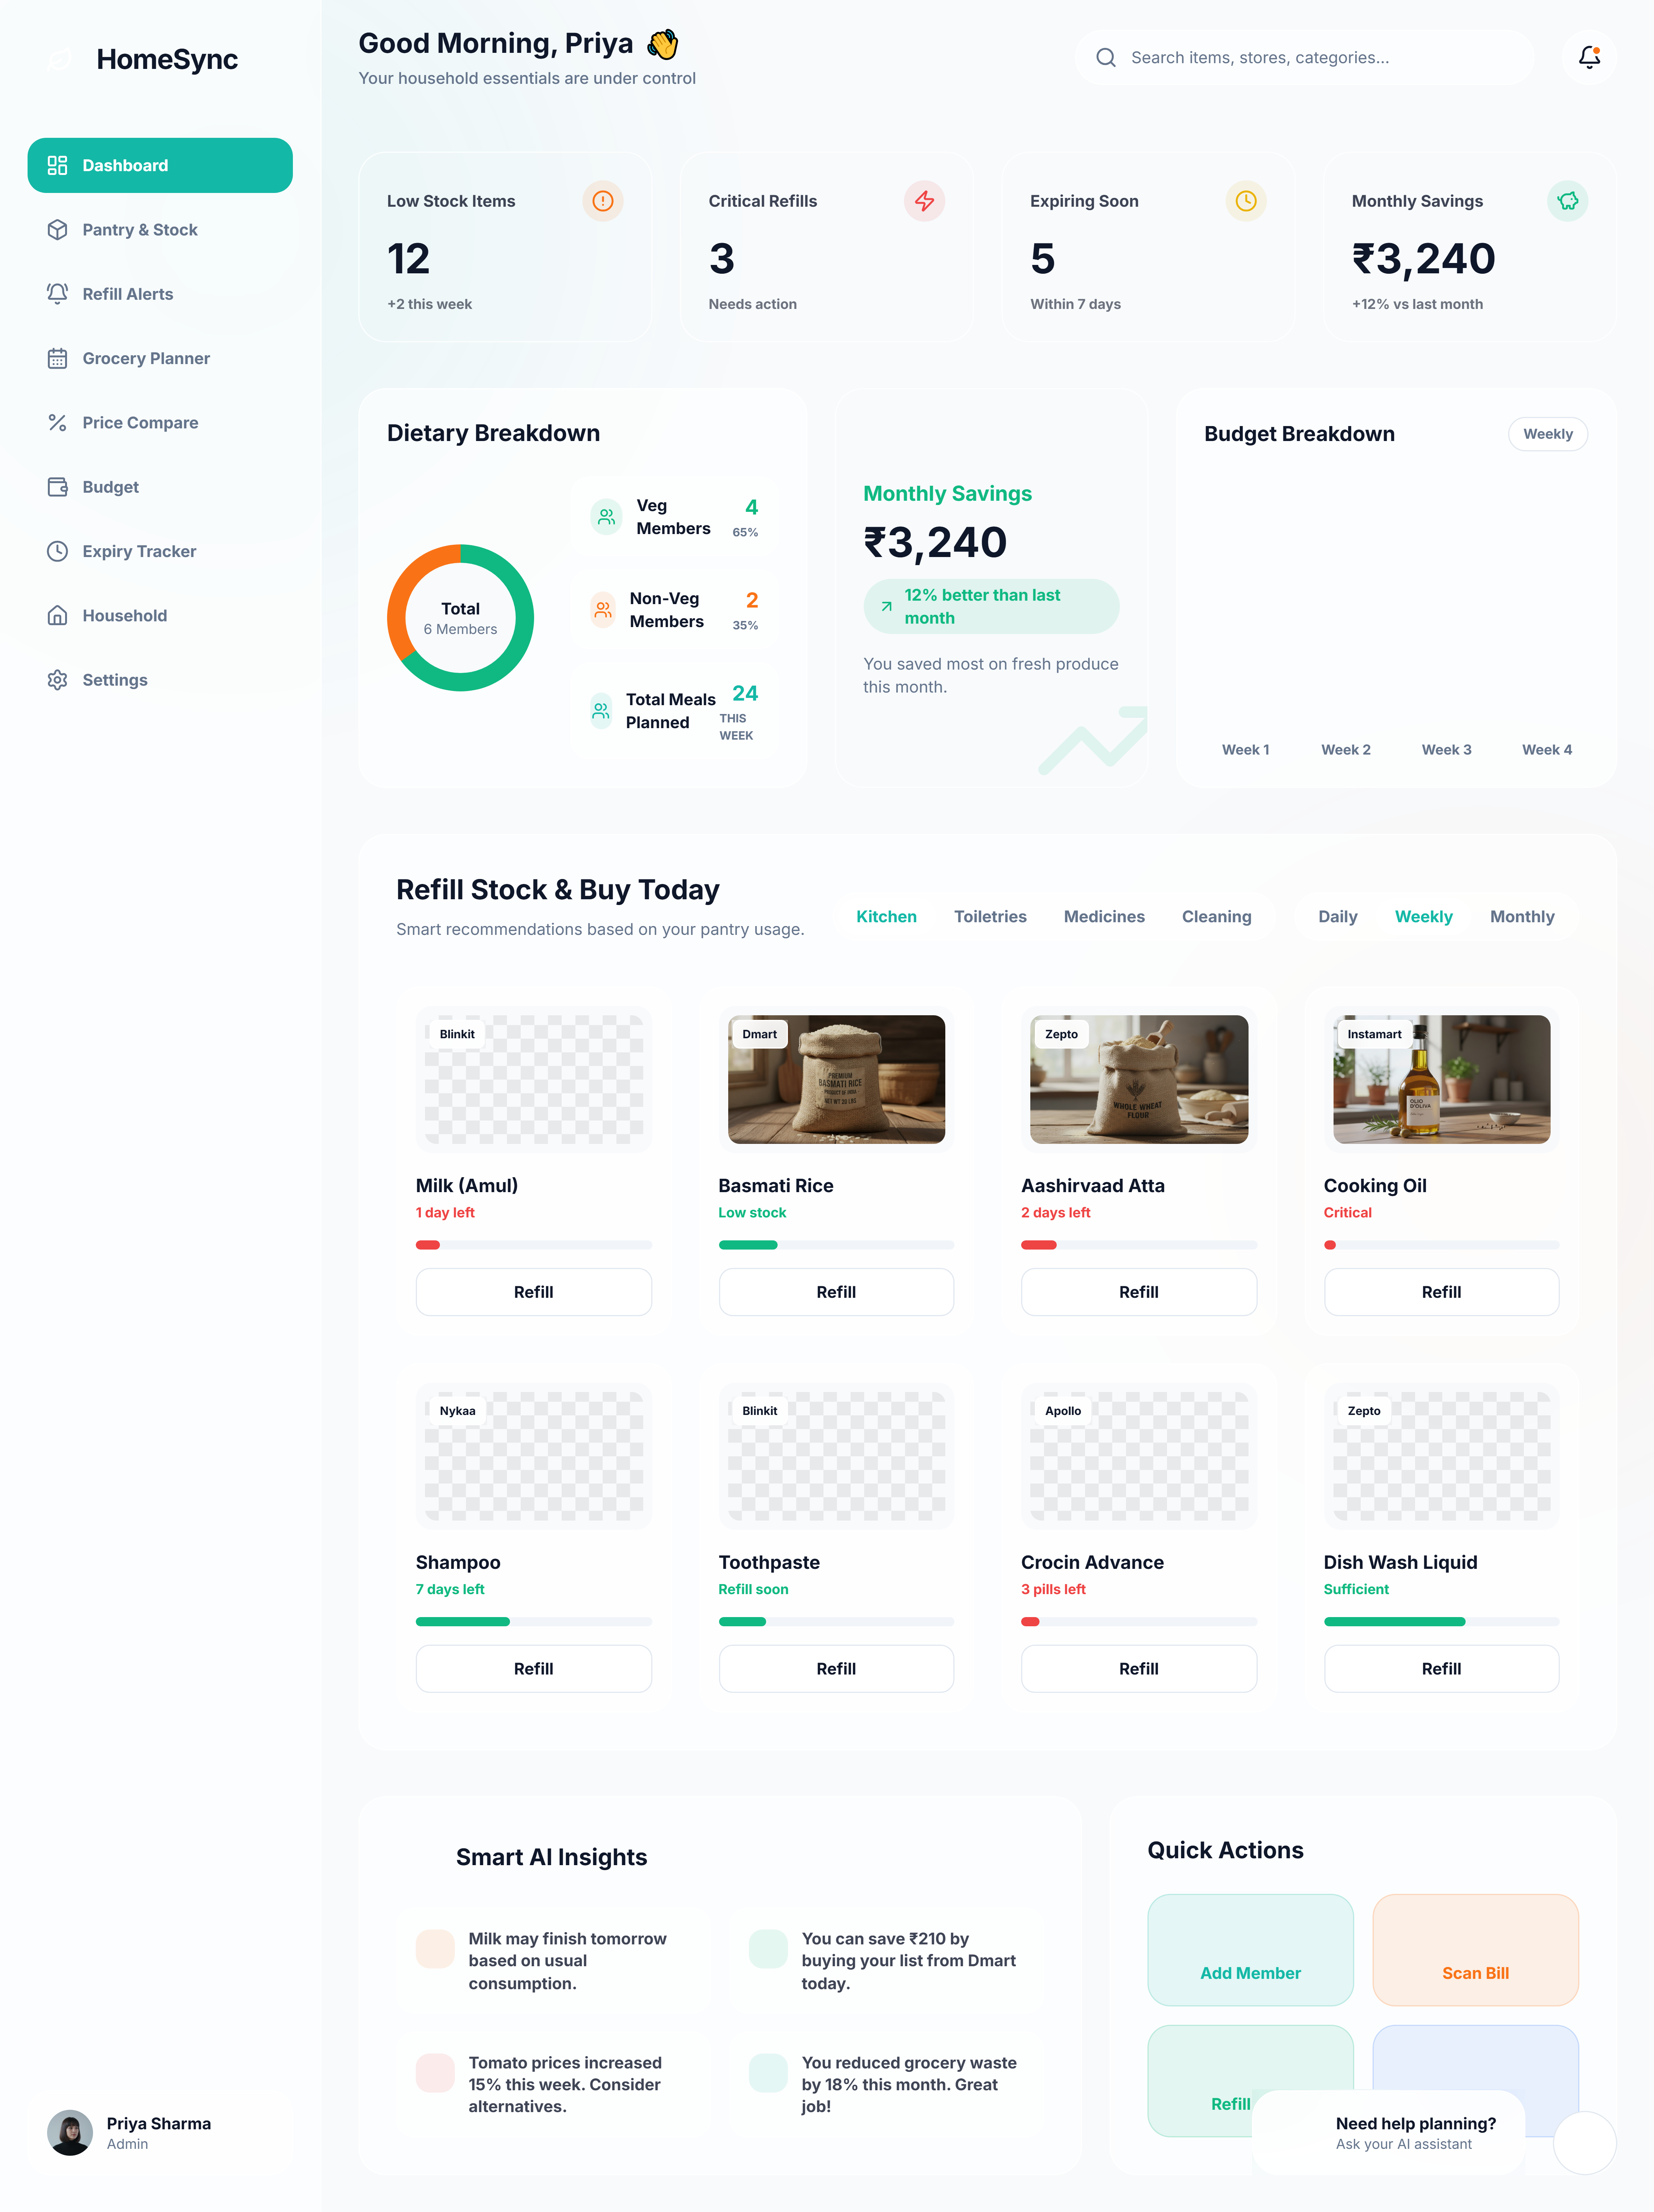Click the Cooking Oil stock progress bar
Viewport: 1654px width, 2212px height.
(1441, 1245)
